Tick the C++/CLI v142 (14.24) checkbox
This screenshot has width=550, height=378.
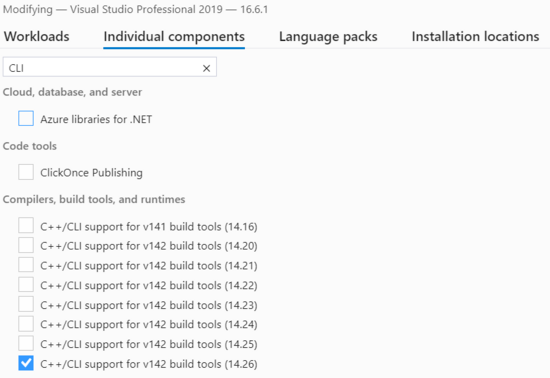coord(26,324)
